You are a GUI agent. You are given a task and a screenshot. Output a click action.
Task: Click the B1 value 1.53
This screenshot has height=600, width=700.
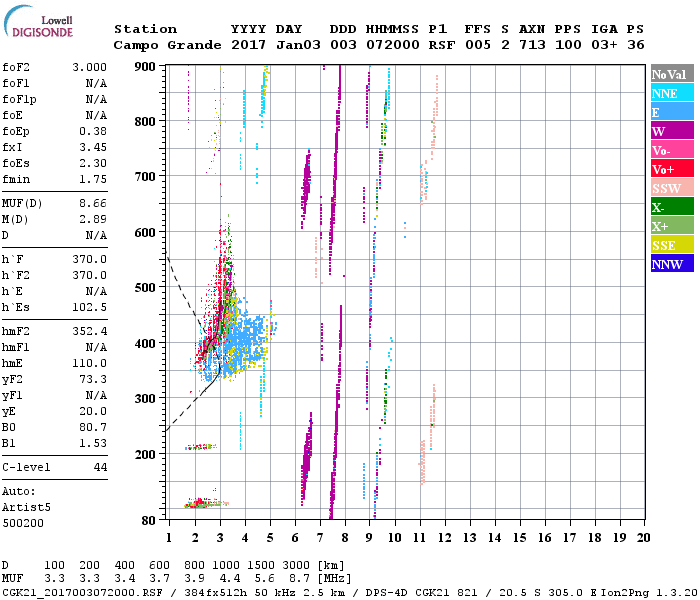93,443
